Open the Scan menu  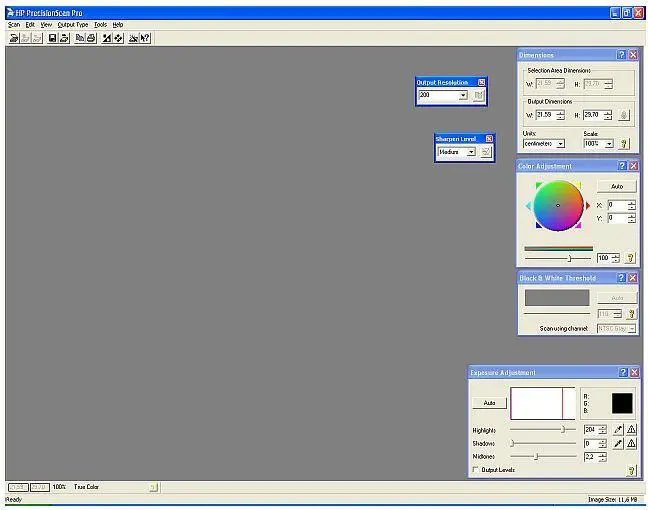[x=14, y=25]
